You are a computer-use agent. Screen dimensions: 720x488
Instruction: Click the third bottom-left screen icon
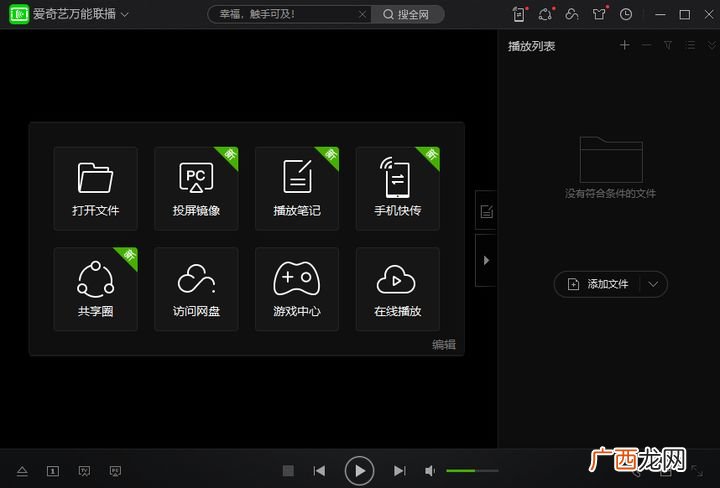[84, 471]
